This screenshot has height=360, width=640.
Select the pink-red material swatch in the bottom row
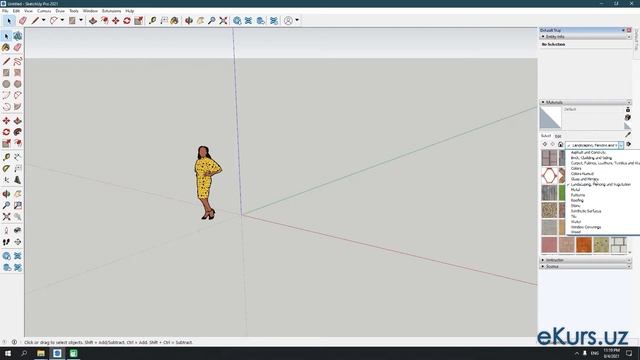tap(549, 245)
